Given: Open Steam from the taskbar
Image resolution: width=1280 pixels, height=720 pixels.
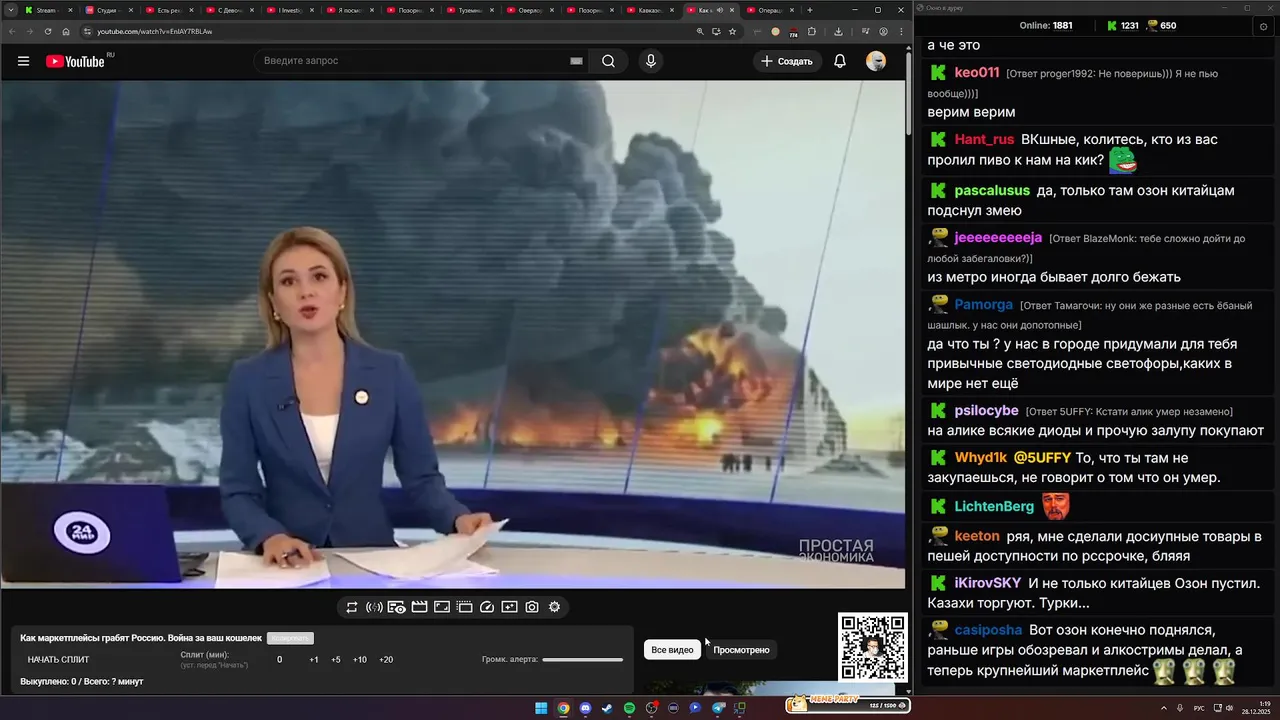Looking at the screenshot, I should coord(607,708).
